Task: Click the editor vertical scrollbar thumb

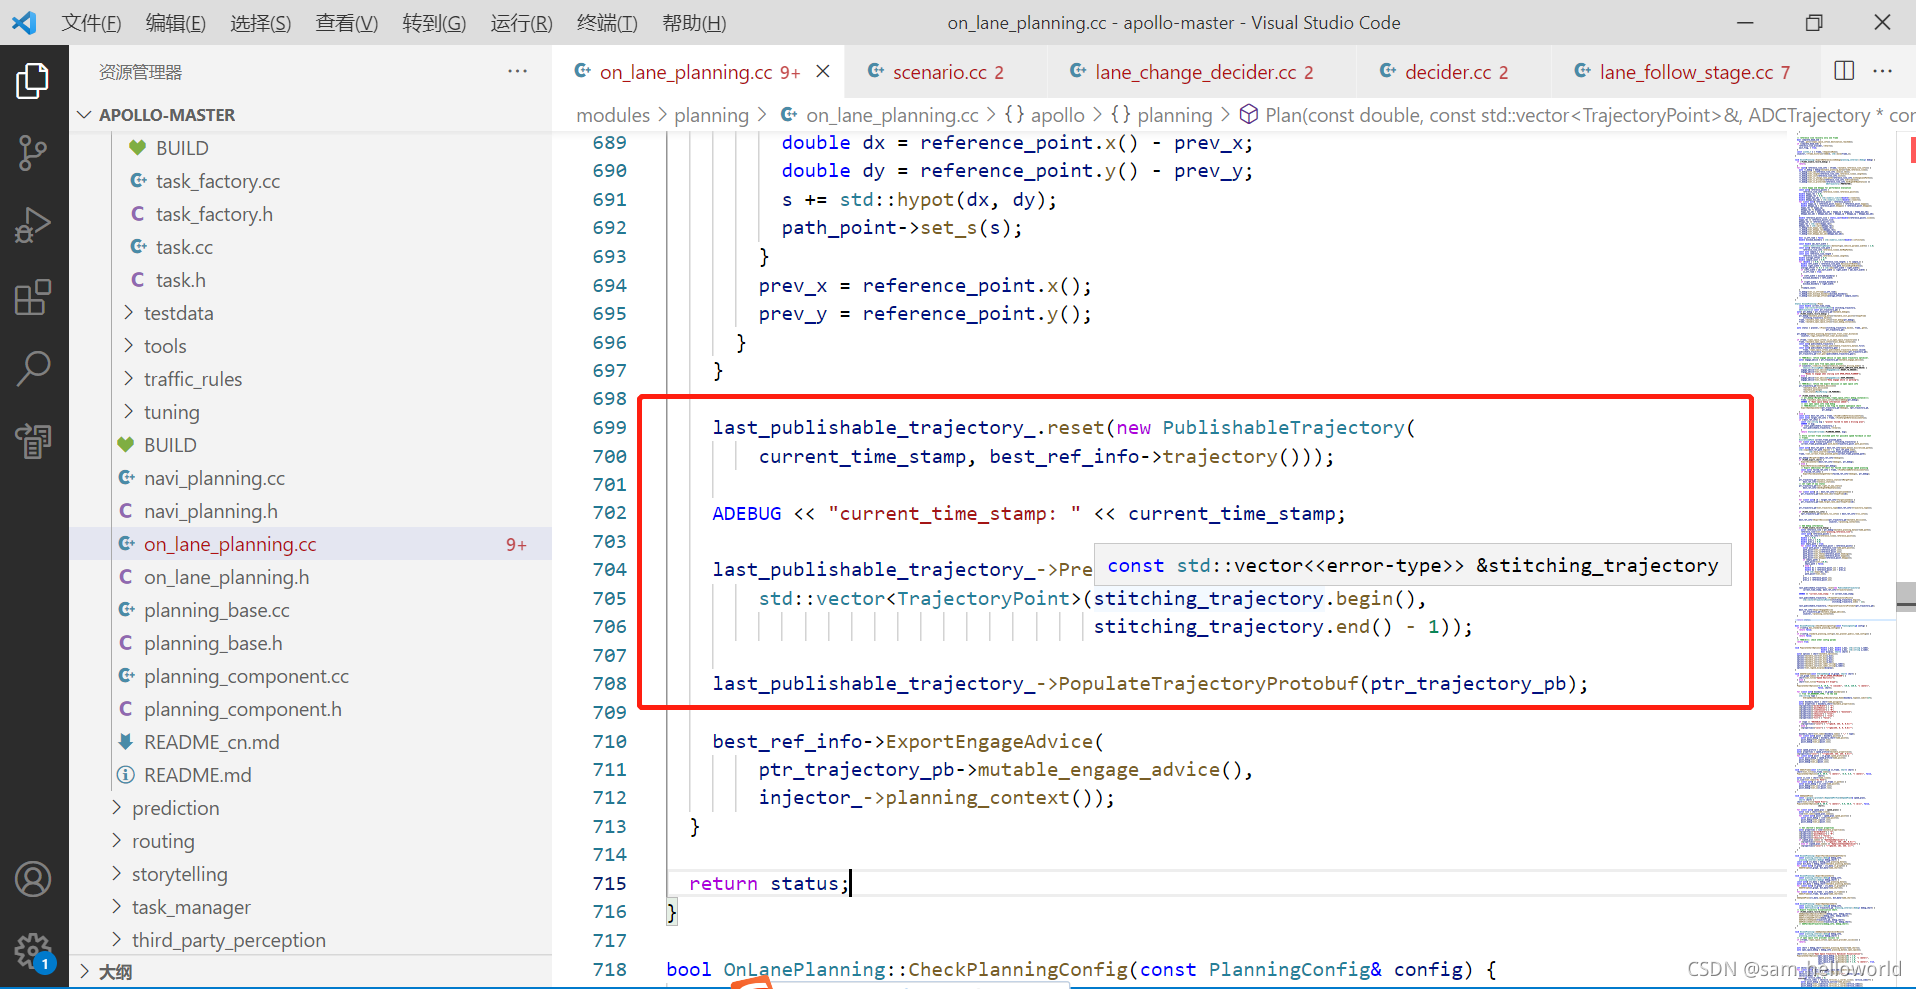Action: click(x=1906, y=595)
